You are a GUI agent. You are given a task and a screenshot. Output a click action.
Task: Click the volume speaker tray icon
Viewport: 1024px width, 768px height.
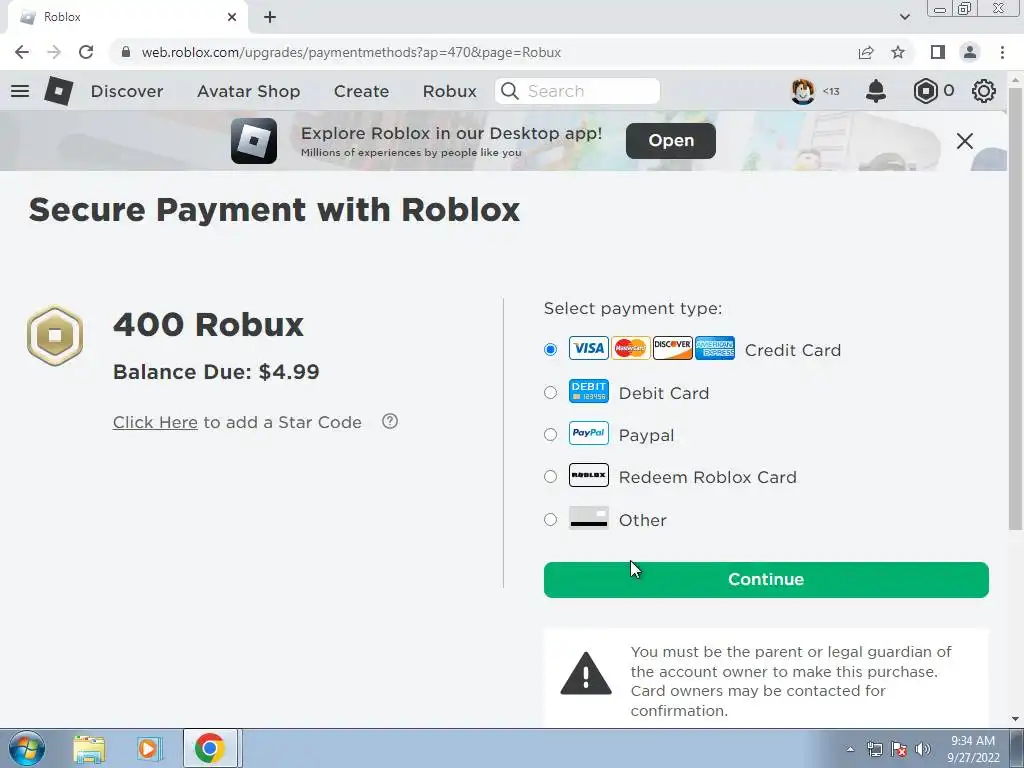(x=923, y=749)
